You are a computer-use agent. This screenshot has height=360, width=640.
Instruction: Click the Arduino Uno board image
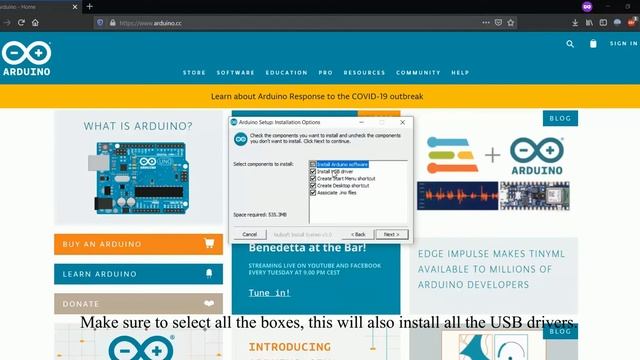point(139,178)
